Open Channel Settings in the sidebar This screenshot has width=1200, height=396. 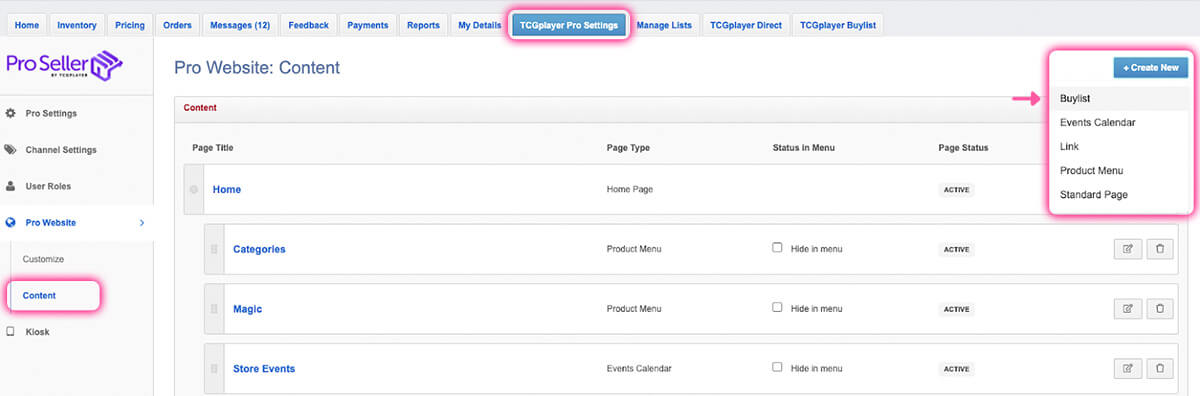pyautogui.click(x=61, y=150)
